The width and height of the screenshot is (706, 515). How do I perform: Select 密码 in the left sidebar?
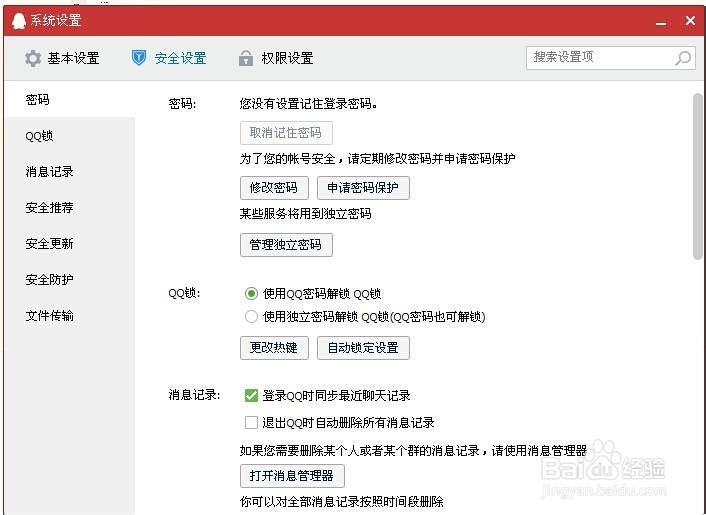pos(69,99)
